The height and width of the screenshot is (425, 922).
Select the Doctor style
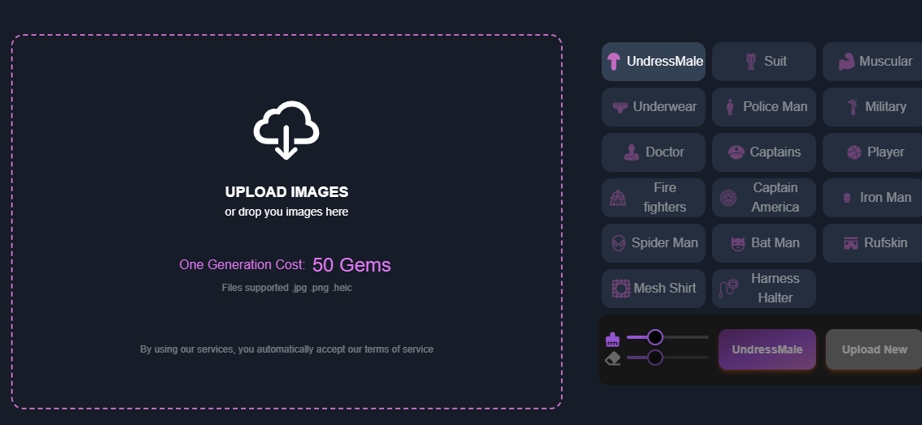click(653, 152)
